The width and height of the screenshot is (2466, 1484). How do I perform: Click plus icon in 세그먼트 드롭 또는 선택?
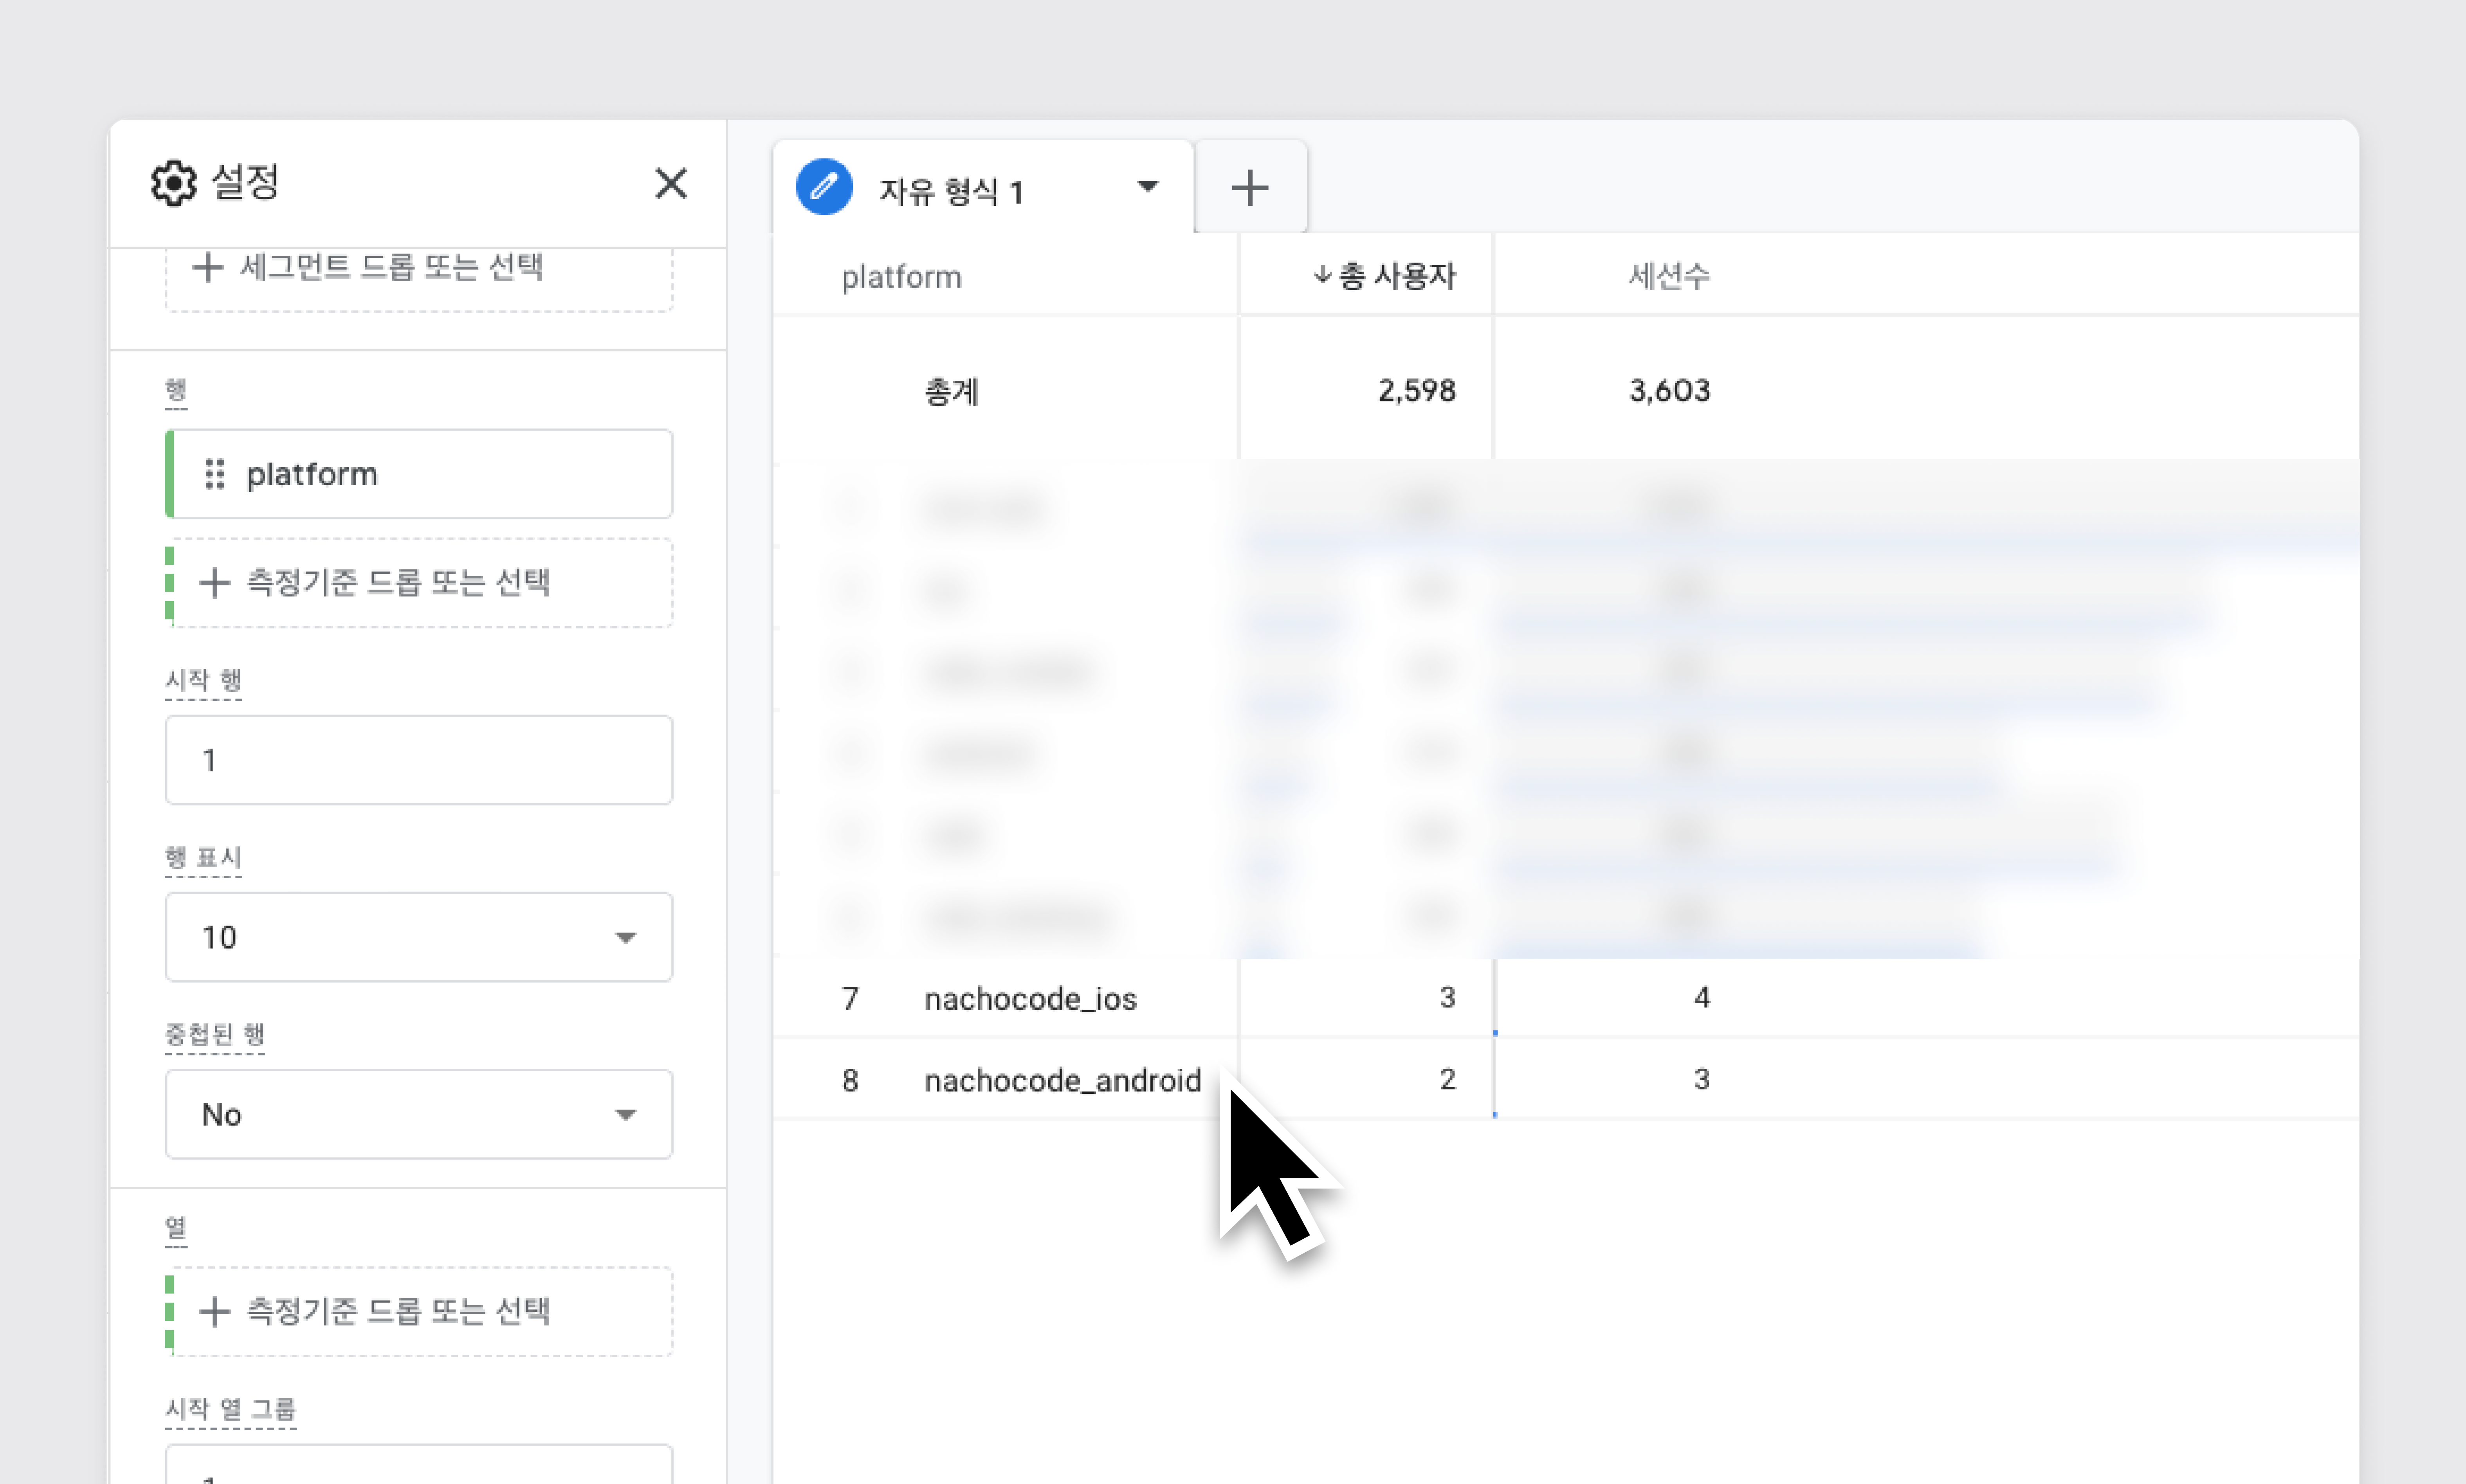(207, 267)
